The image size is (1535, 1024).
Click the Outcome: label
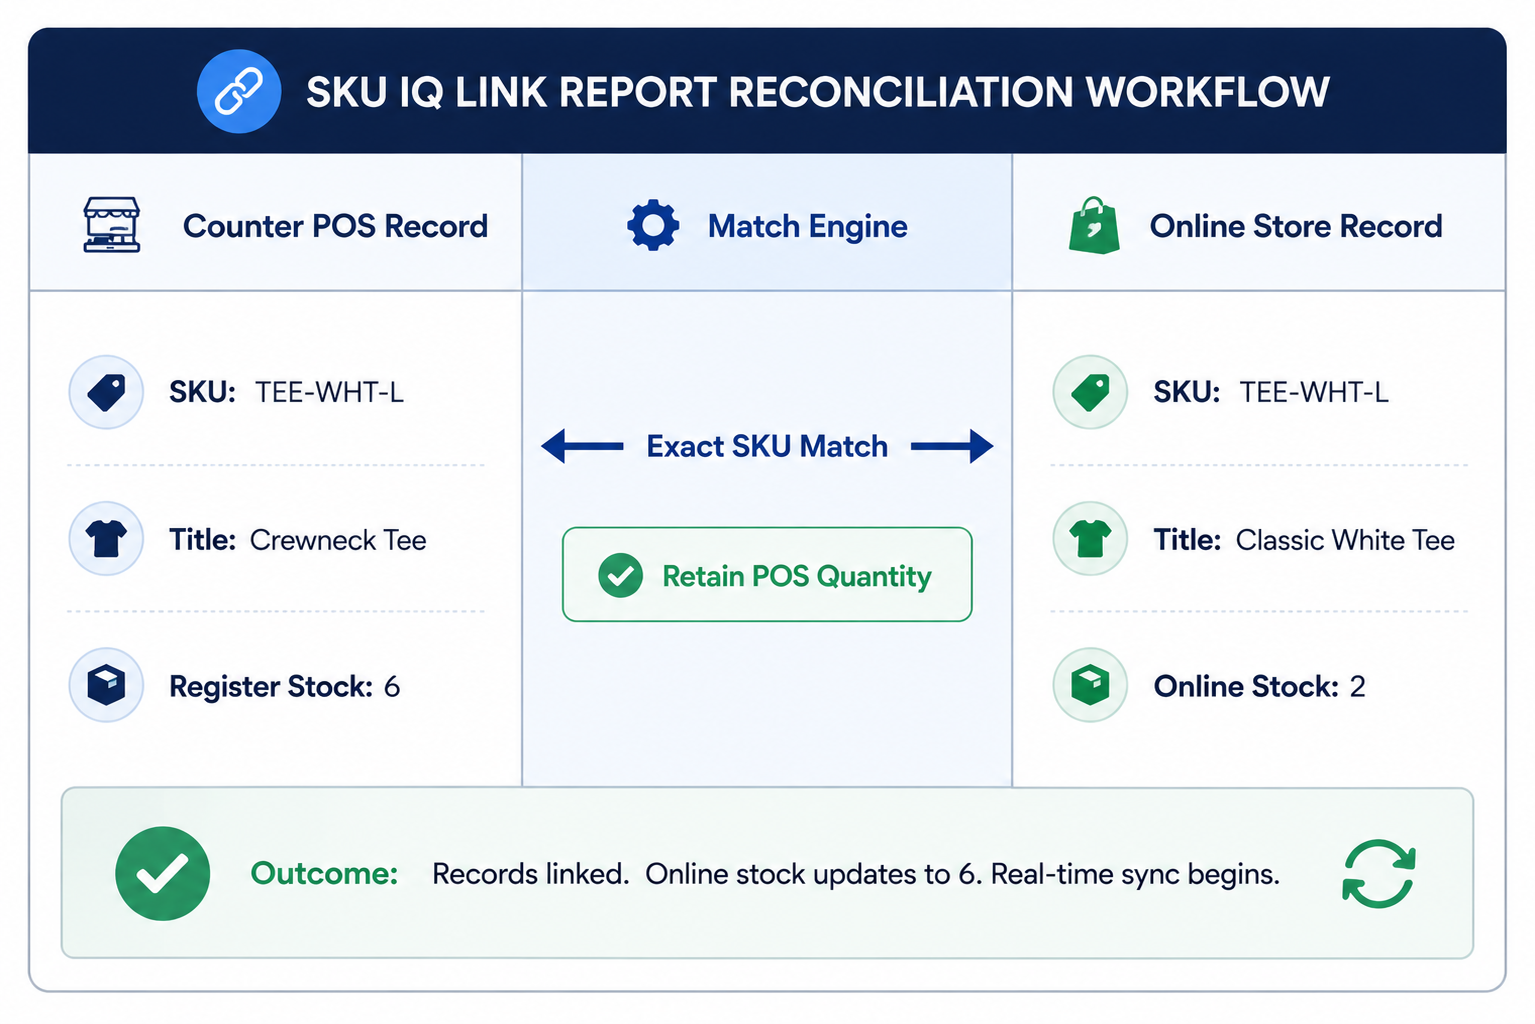324,873
